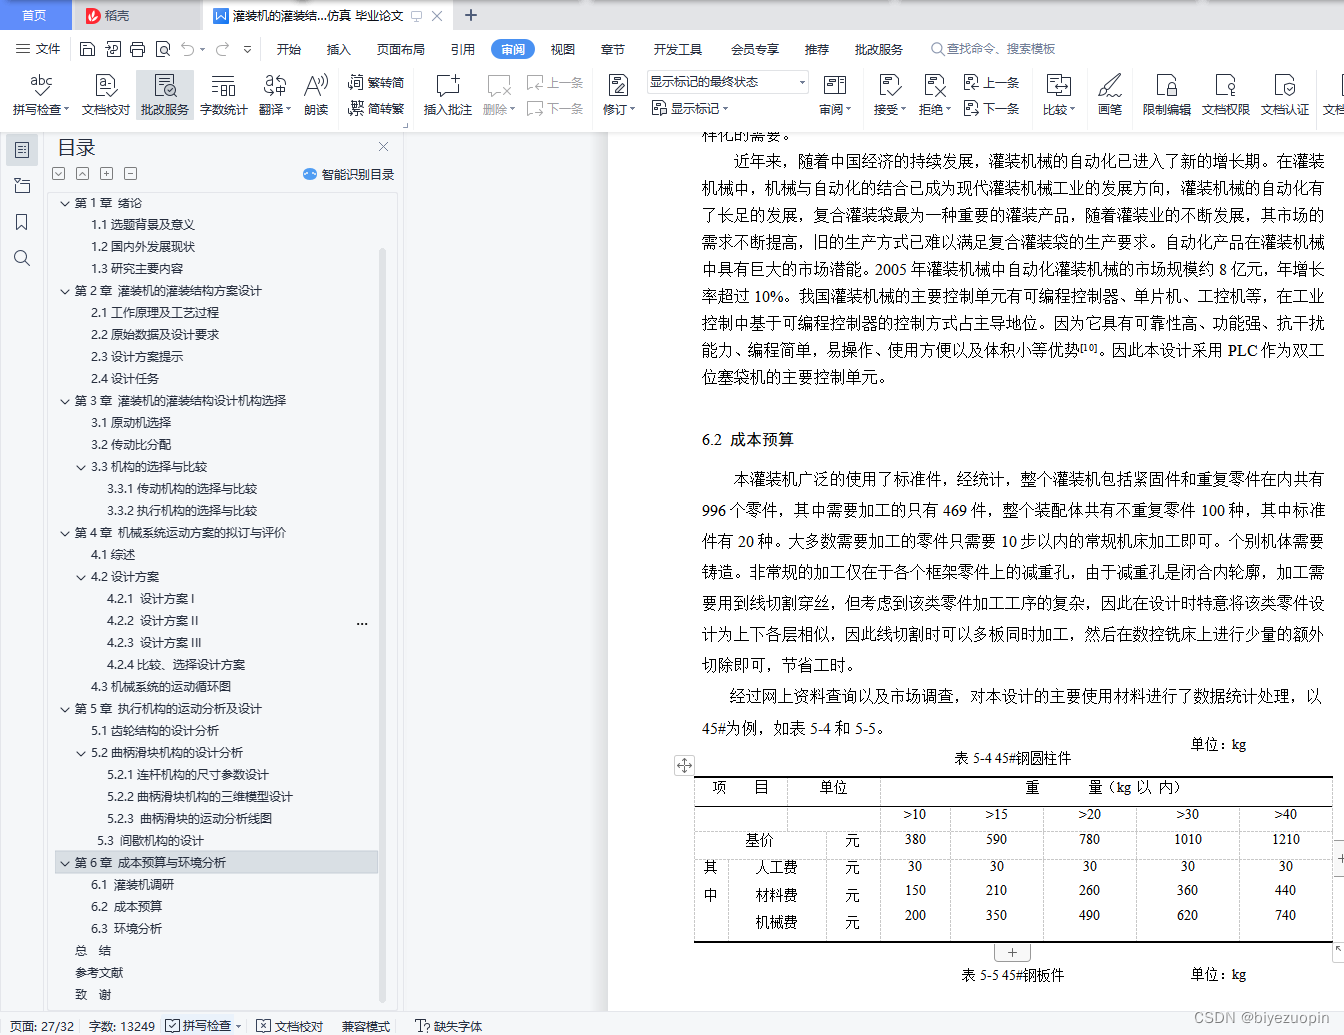Screen dimensions: 1344x1035
Task: Click the add-row plus button below table
Action: (1012, 952)
